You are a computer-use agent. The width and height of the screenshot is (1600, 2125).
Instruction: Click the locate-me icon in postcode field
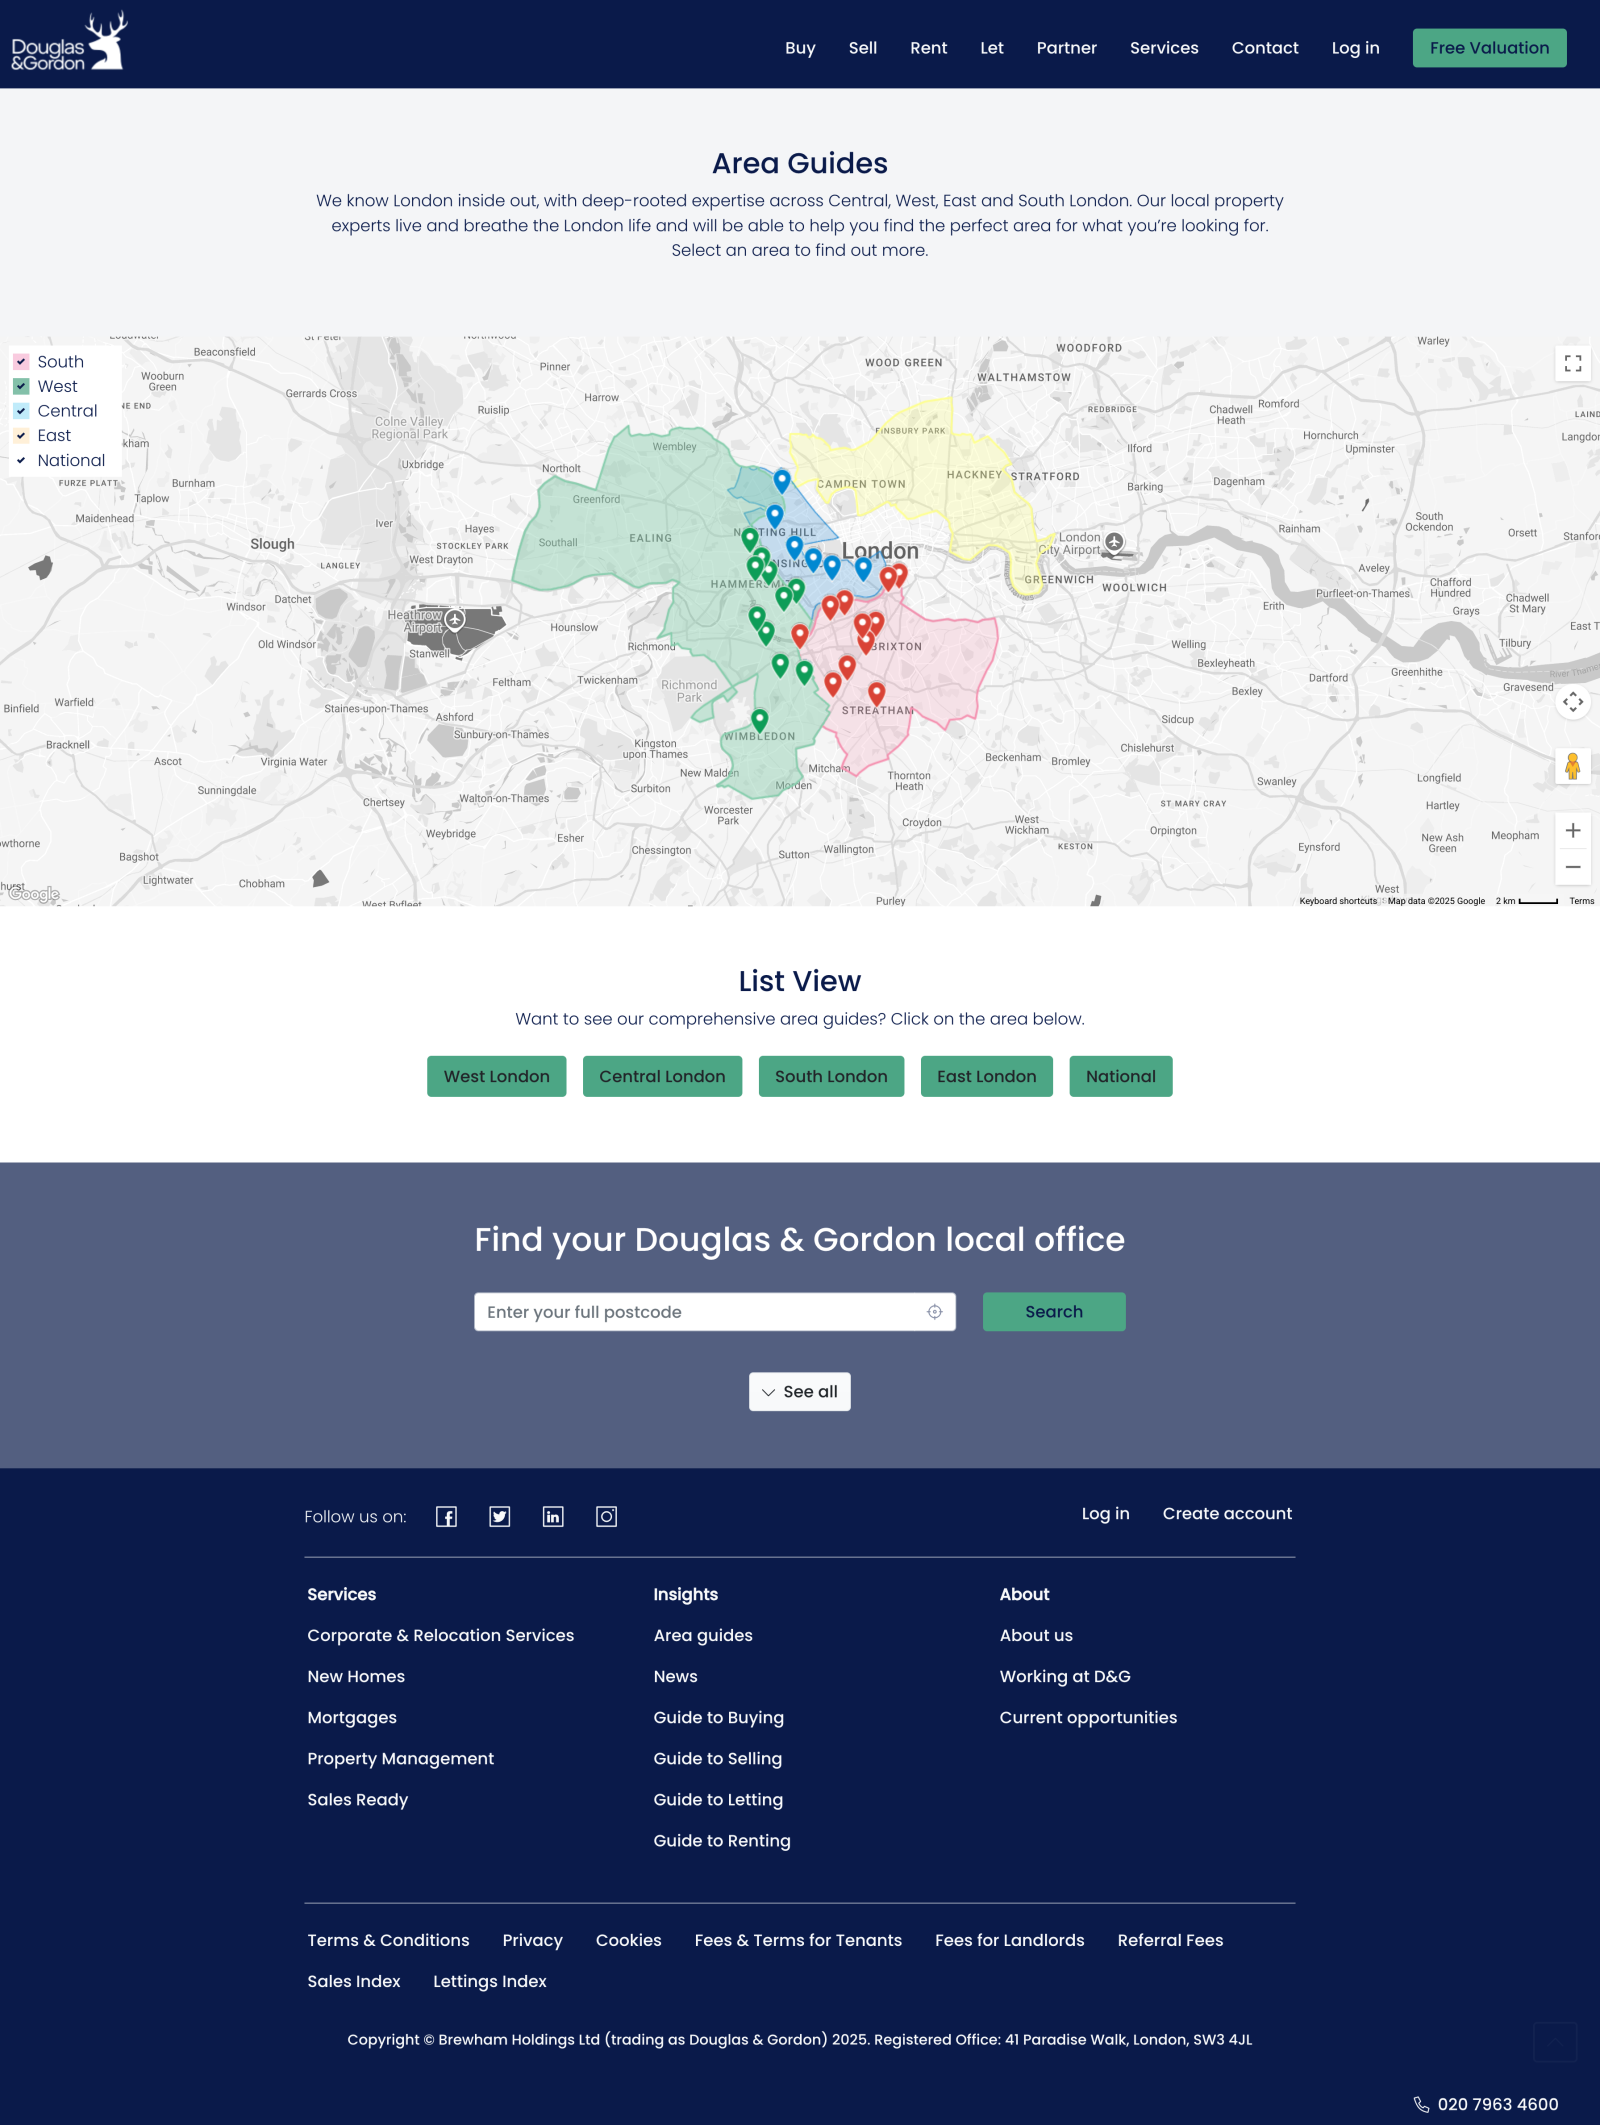[934, 1312]
